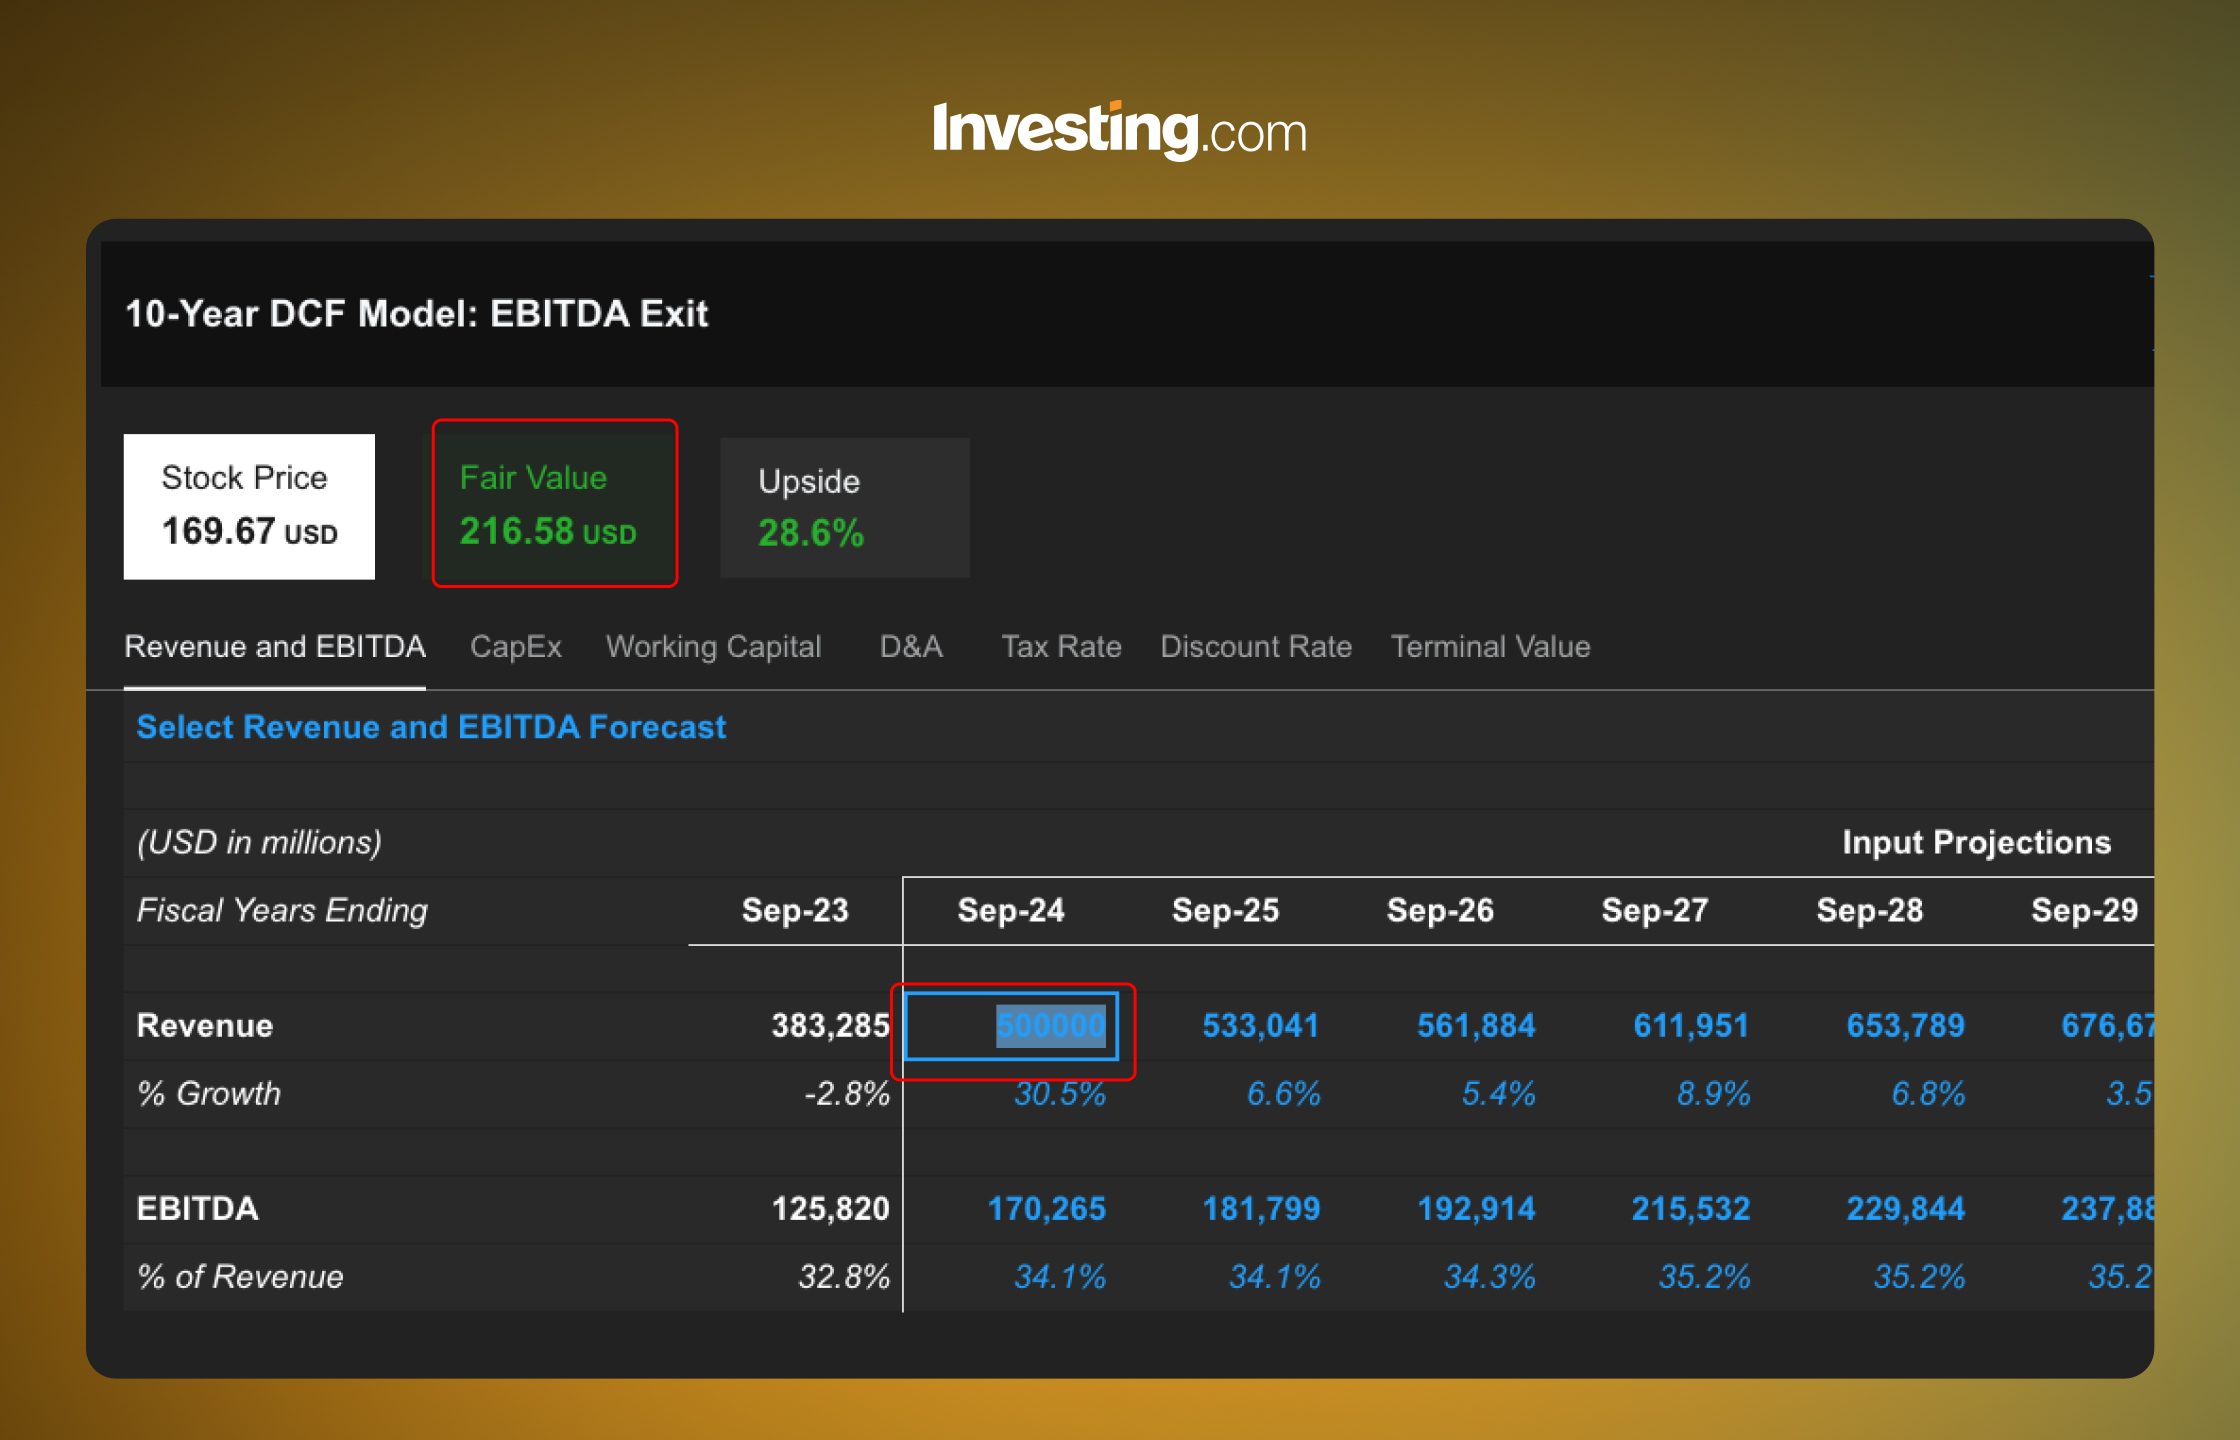
Task: Click Sep-24 growth value 30.5%
Action: point(1060,1093)
